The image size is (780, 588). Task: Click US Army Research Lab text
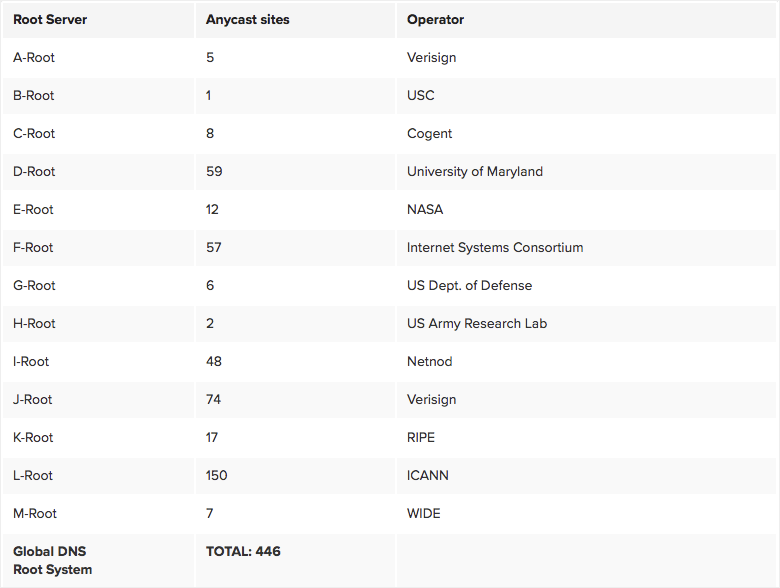click(x=476, y=324)
